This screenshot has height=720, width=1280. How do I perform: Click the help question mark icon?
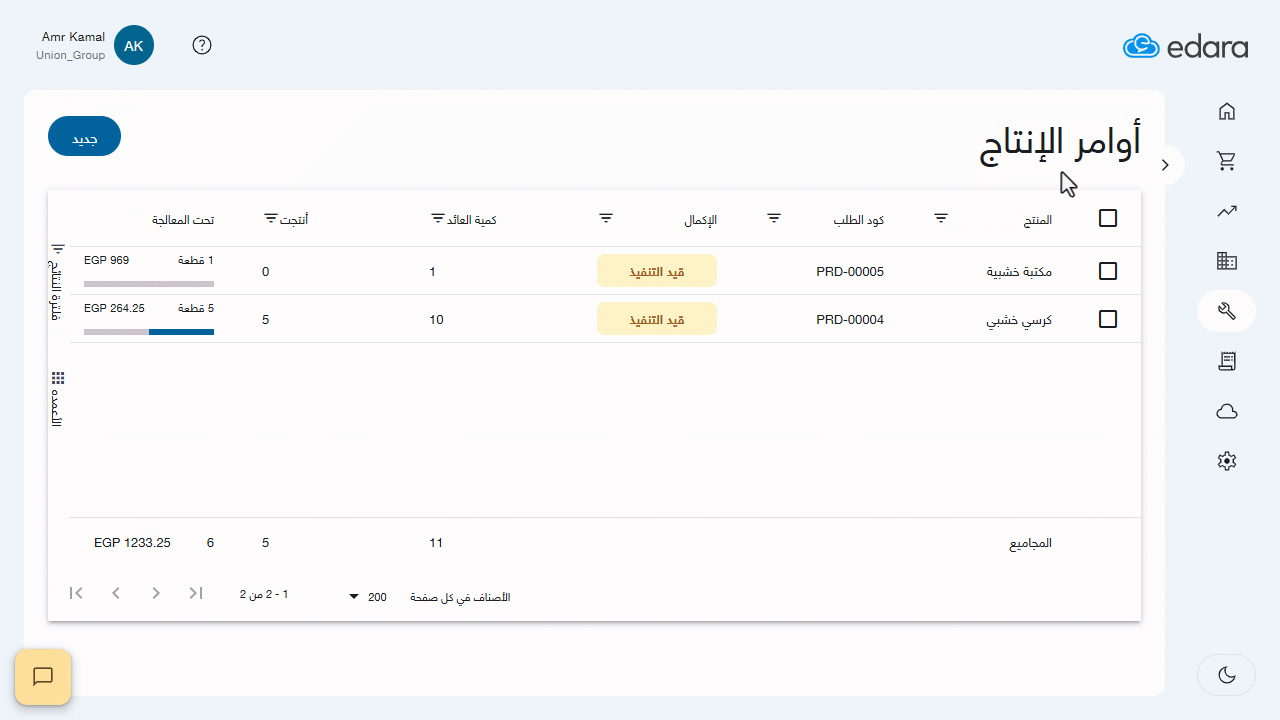click(x=202, y=45)
